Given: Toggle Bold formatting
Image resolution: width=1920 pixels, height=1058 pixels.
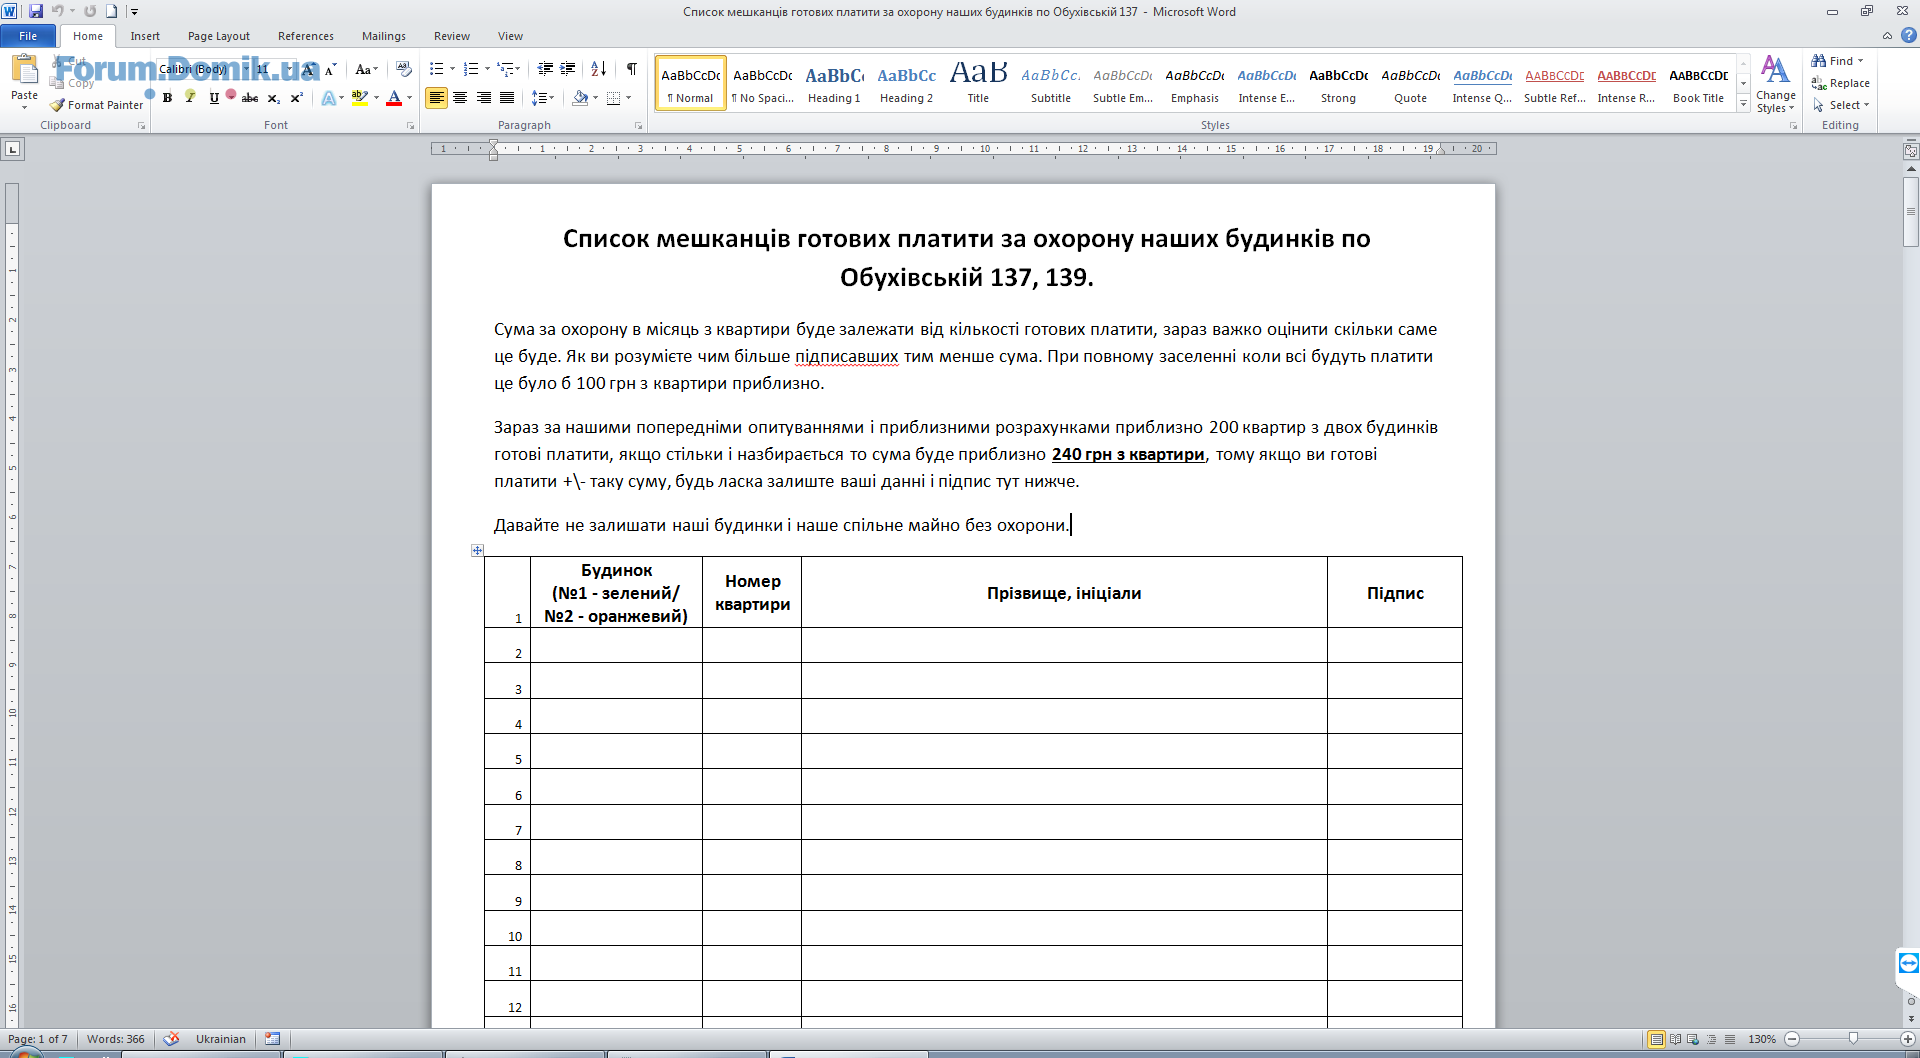Looking at the screenshot, I should pyautogui.click(x=167, y=98).
